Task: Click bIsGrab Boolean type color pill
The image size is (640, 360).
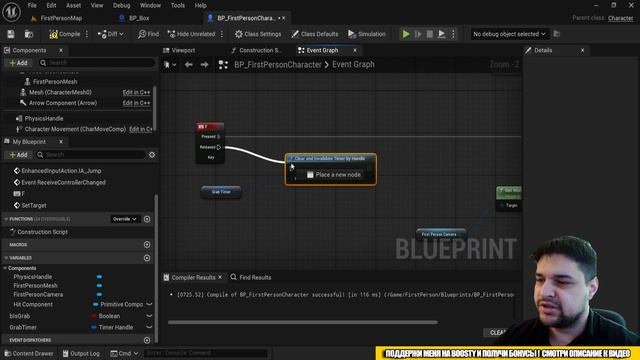Action: click(94, 316)
